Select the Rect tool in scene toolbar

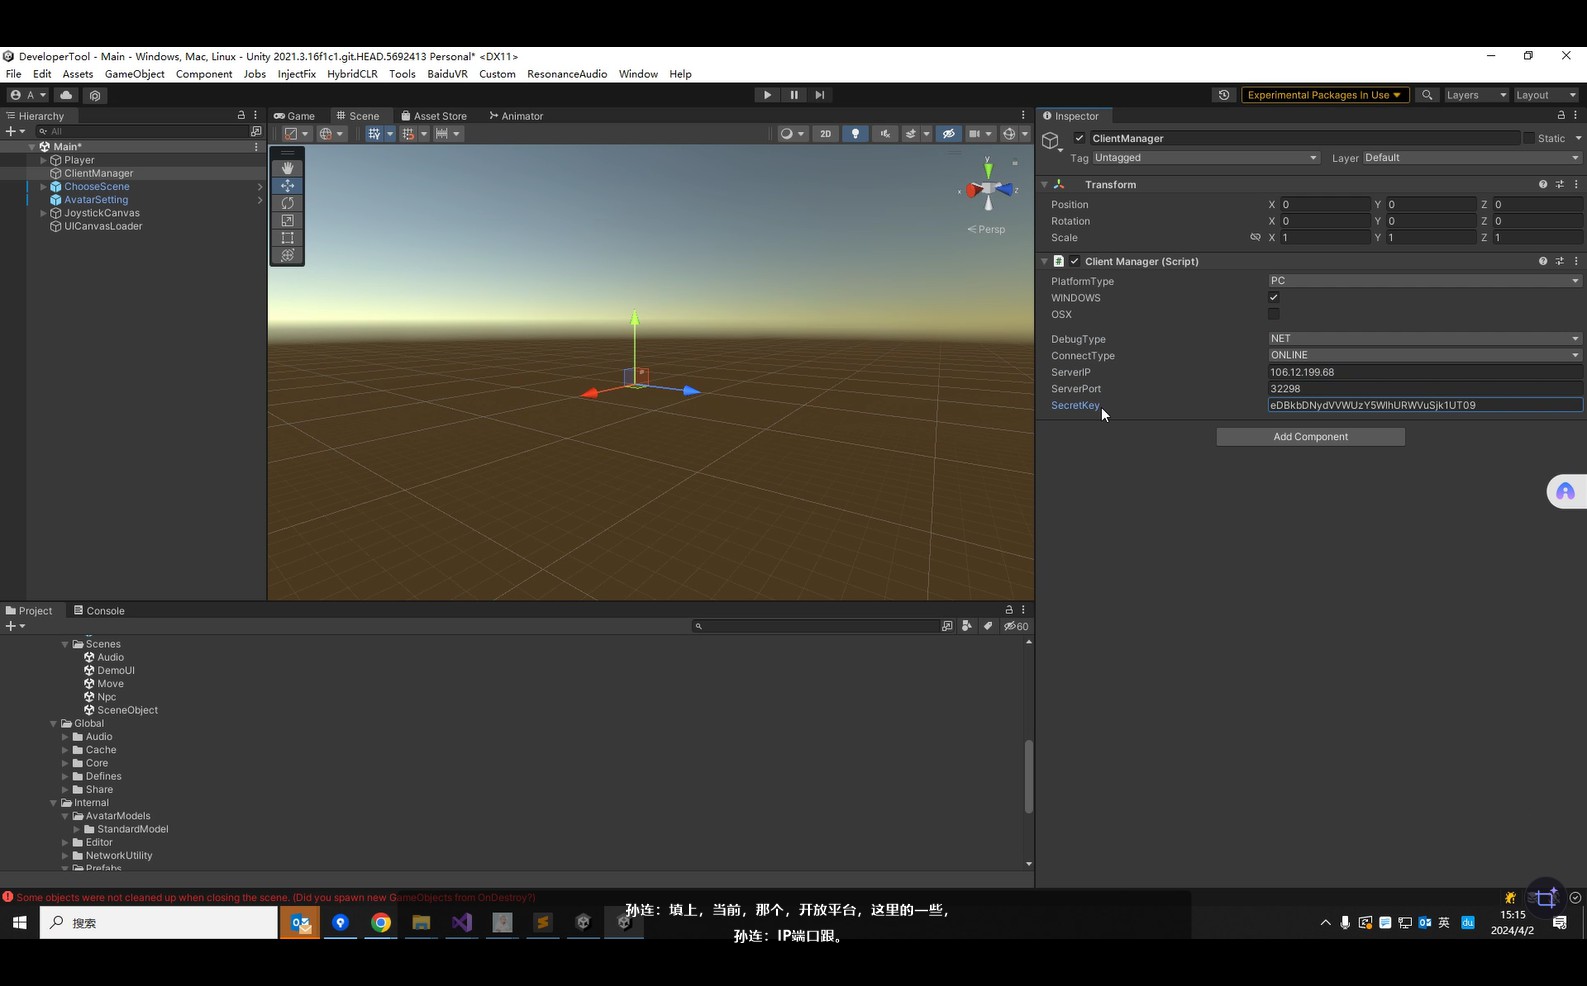287,238
